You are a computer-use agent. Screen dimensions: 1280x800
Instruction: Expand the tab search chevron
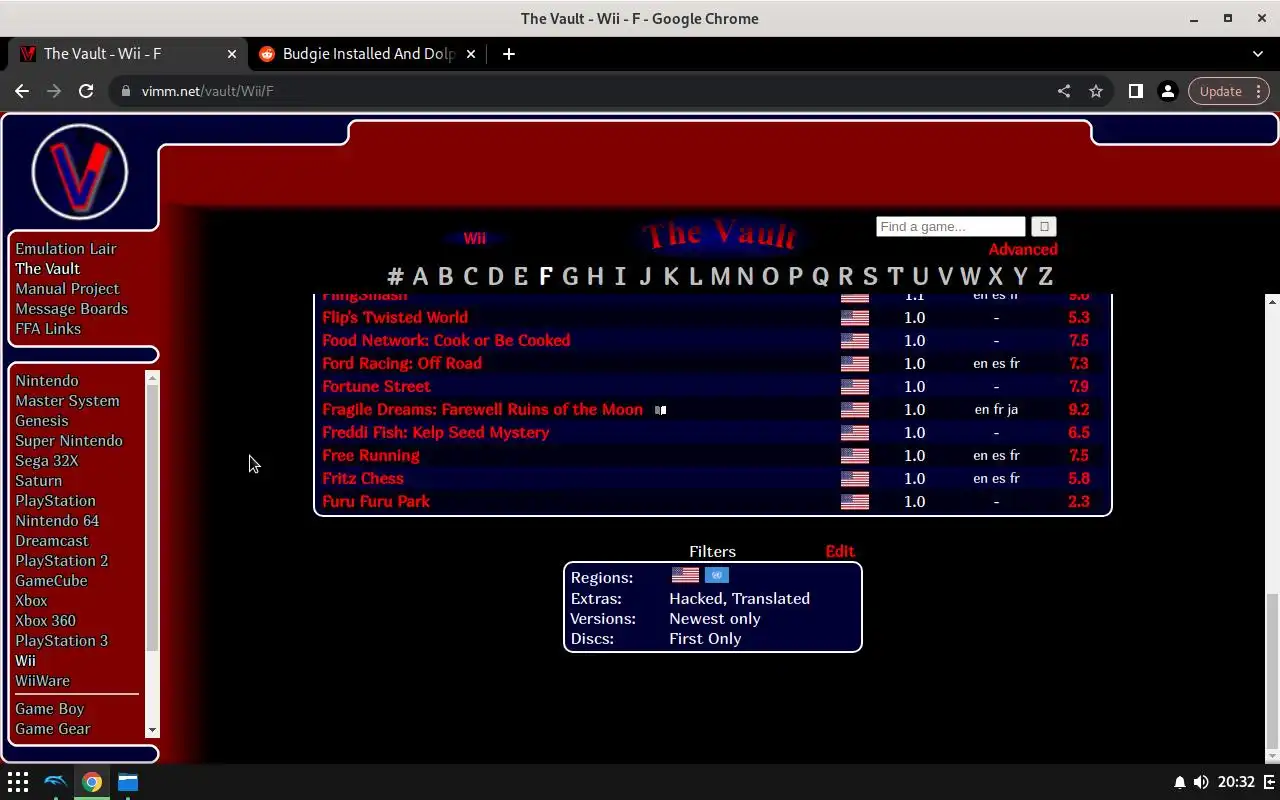point(1258,54)
